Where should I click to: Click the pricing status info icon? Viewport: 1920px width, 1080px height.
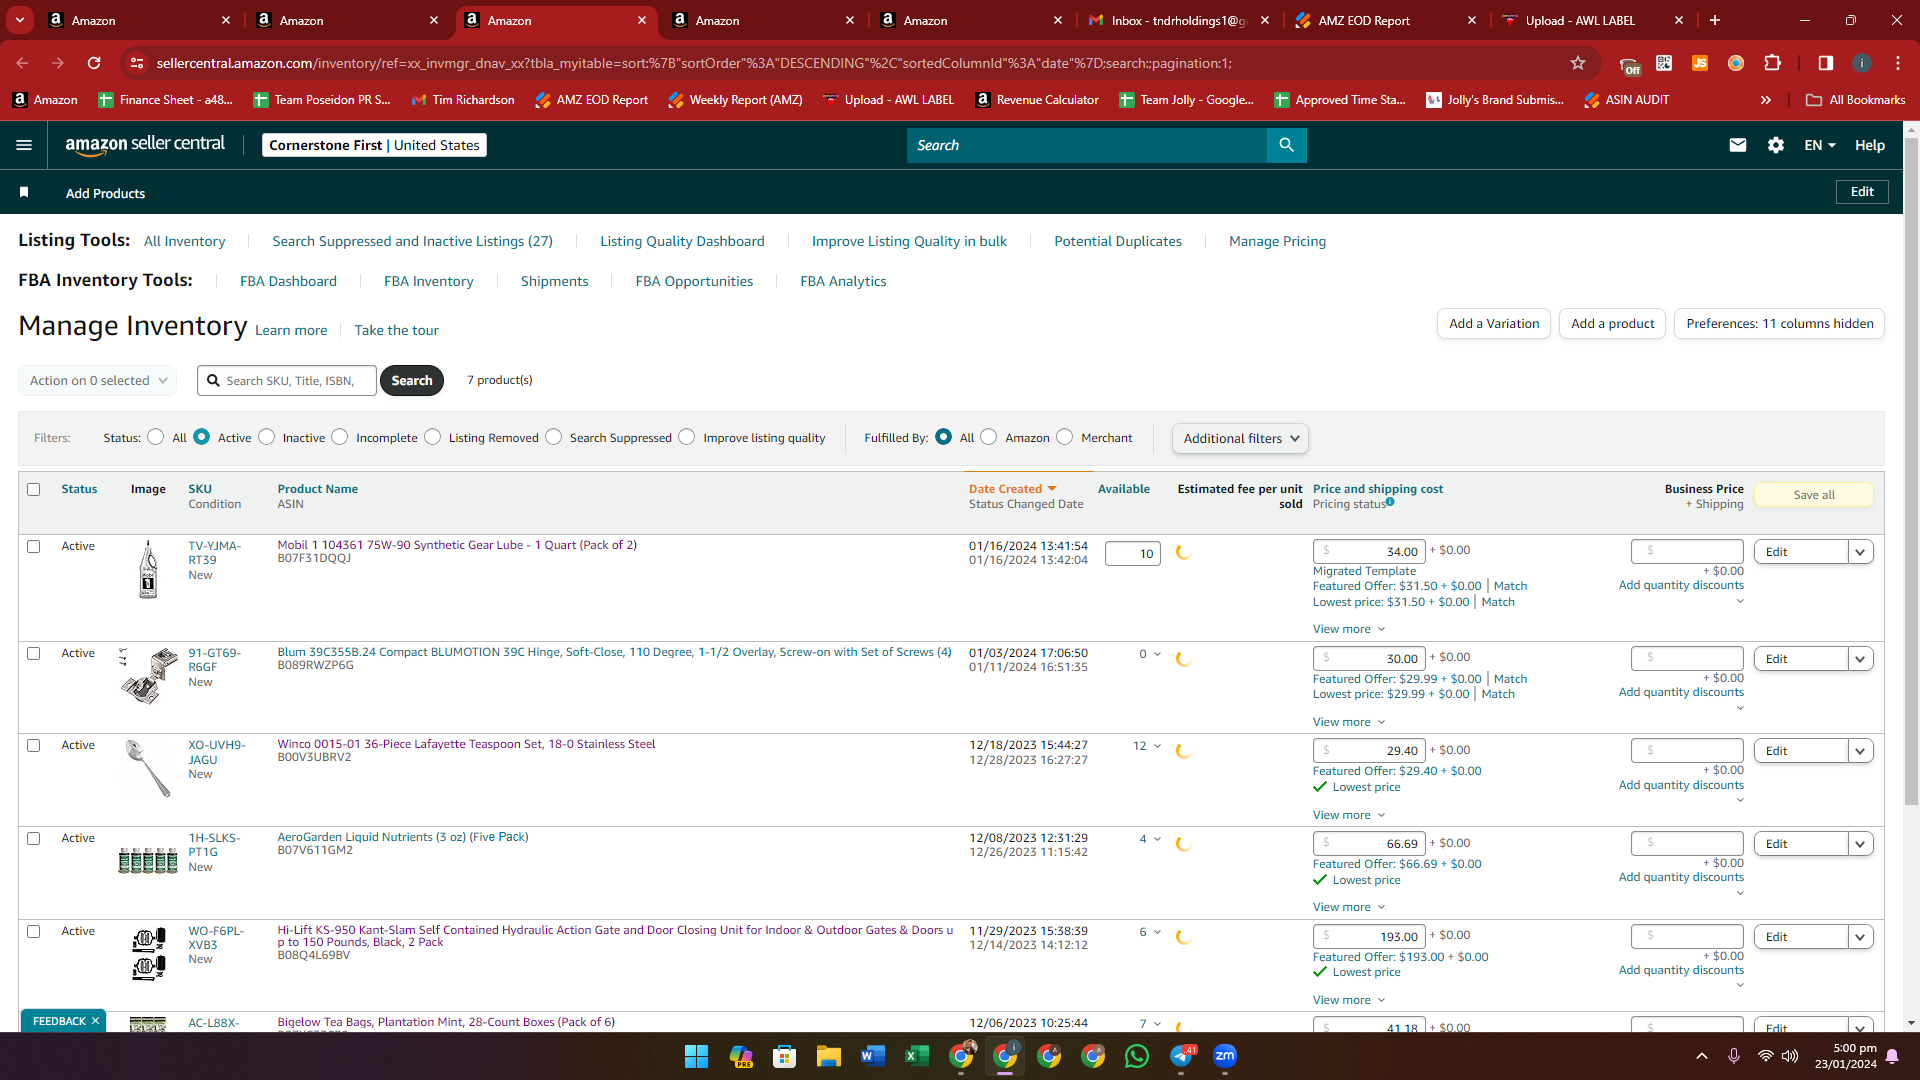click(1390, 502)
